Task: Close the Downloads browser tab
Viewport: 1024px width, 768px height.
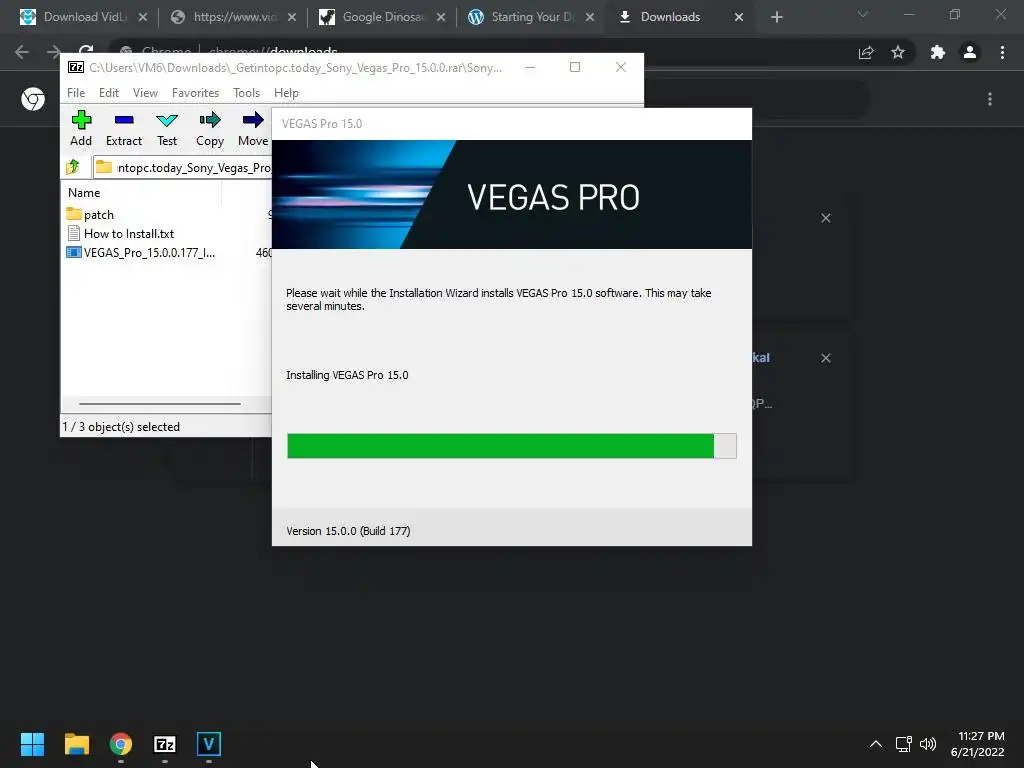Action: [x=739, y=17]
